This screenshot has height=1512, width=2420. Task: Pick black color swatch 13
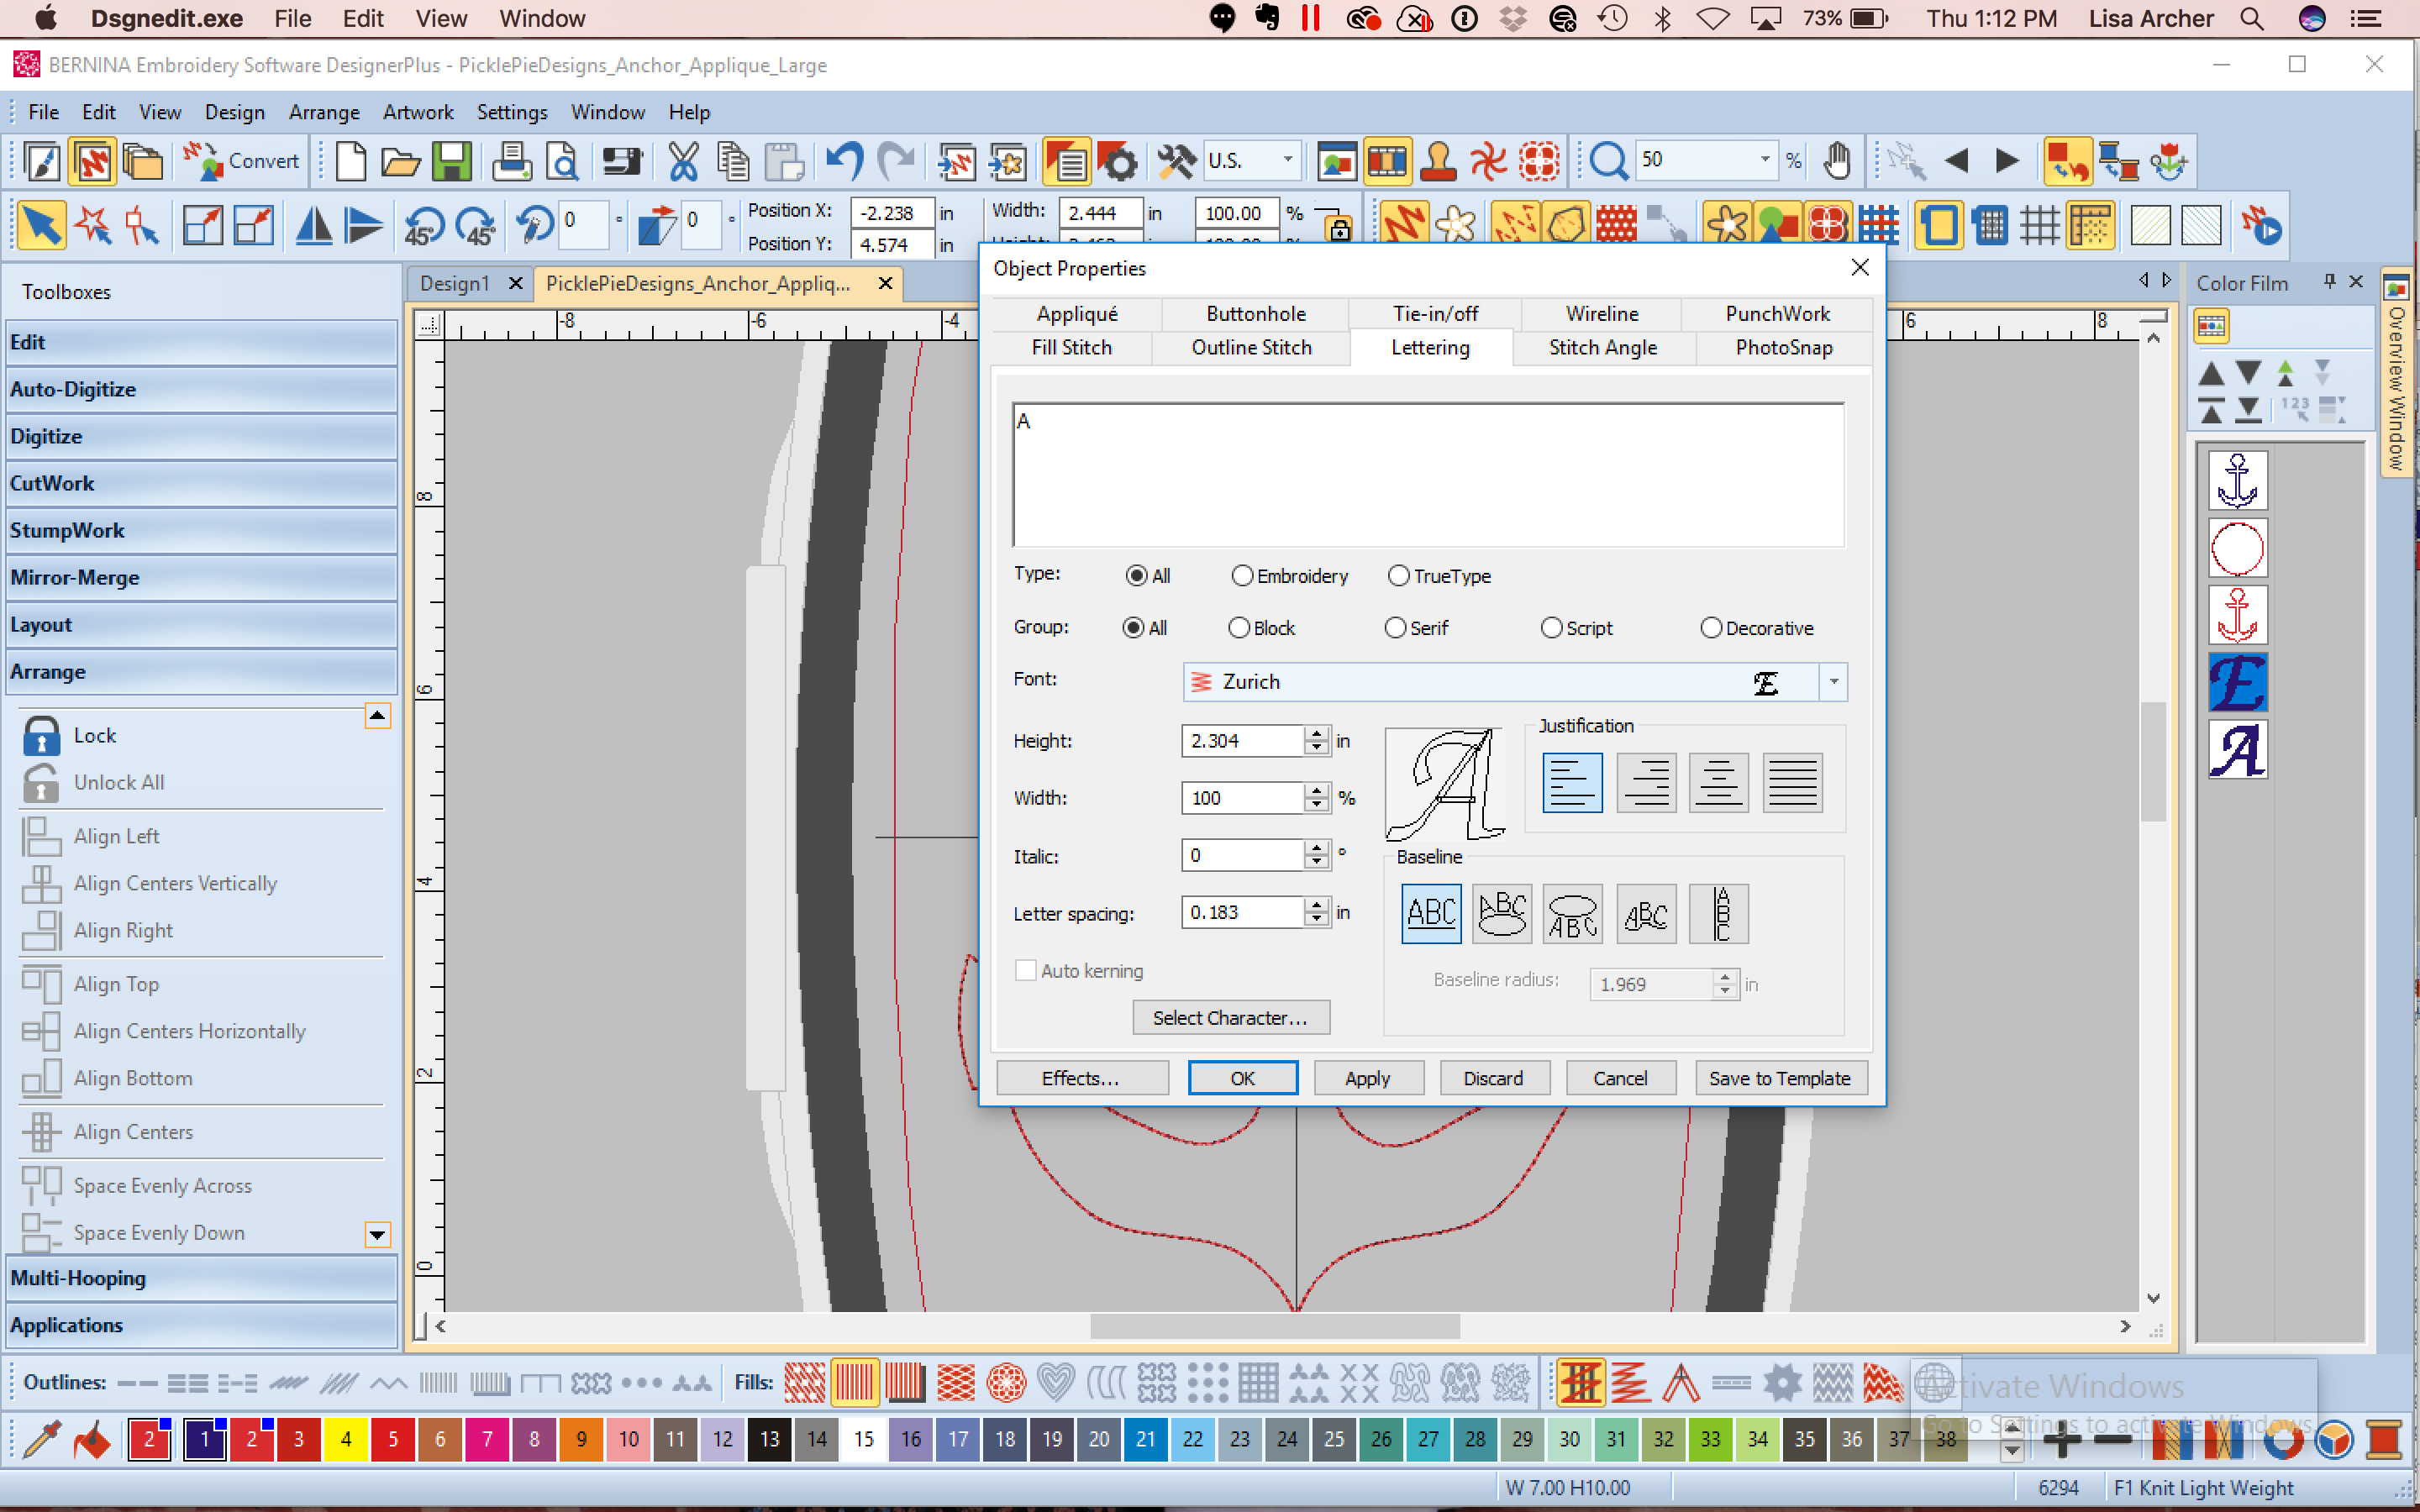769,1440
